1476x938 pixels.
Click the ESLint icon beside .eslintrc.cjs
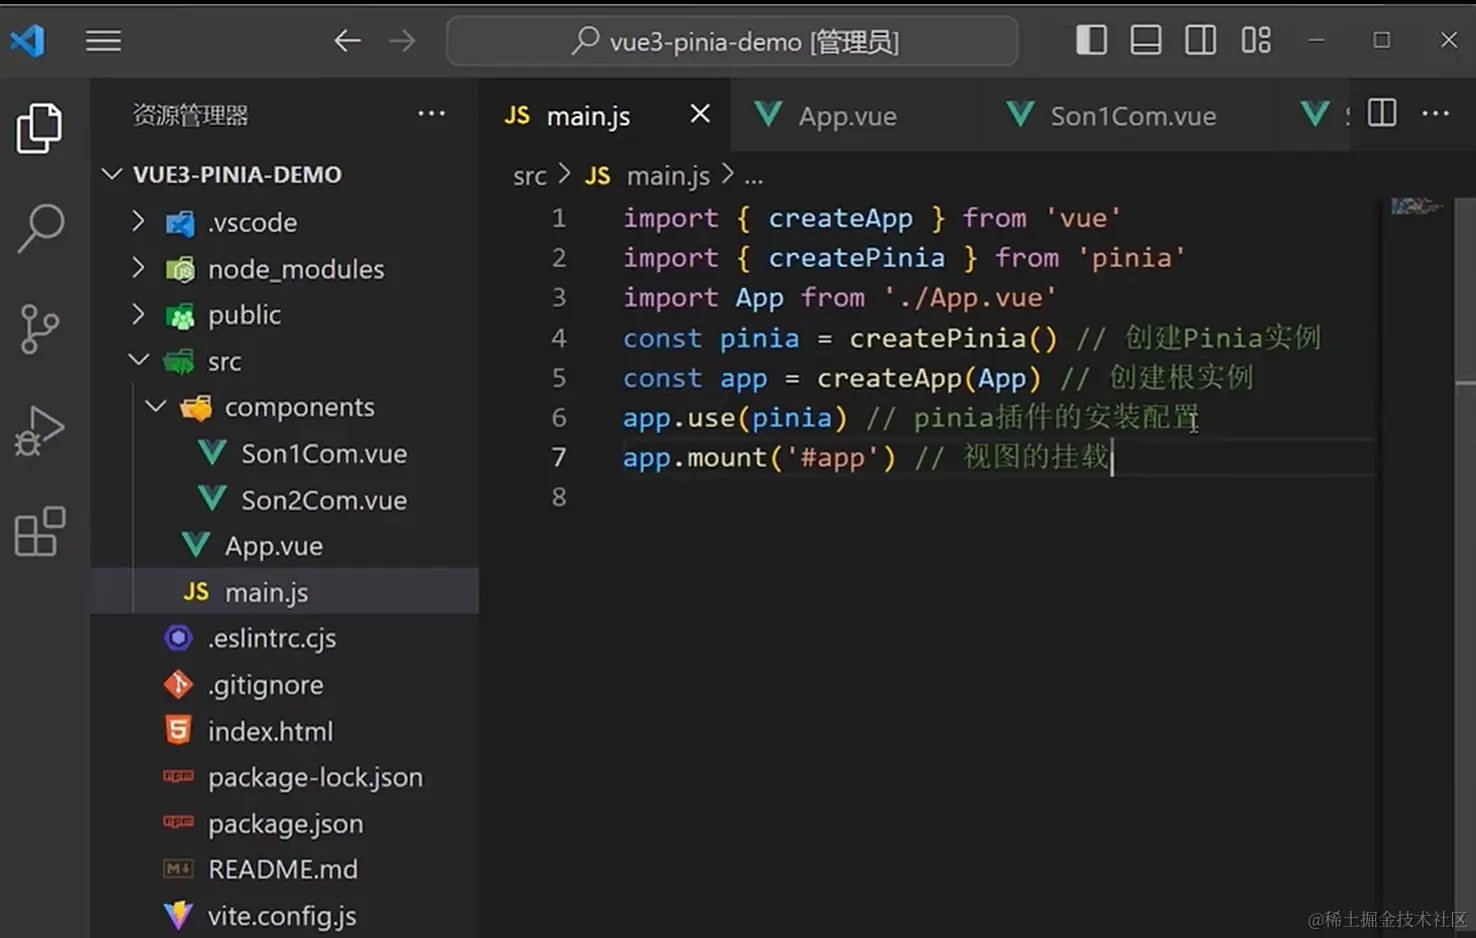pos(178,637)
